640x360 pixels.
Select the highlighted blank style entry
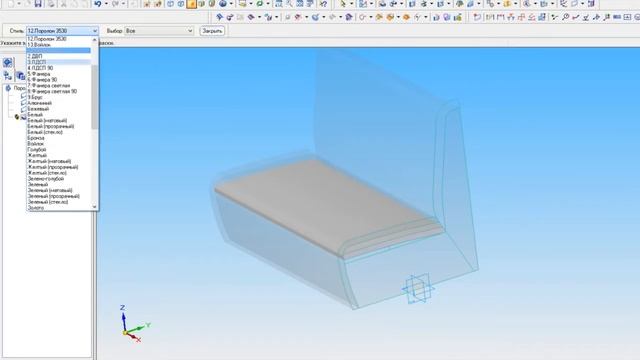pyautogui.click(x=59, y=50)
